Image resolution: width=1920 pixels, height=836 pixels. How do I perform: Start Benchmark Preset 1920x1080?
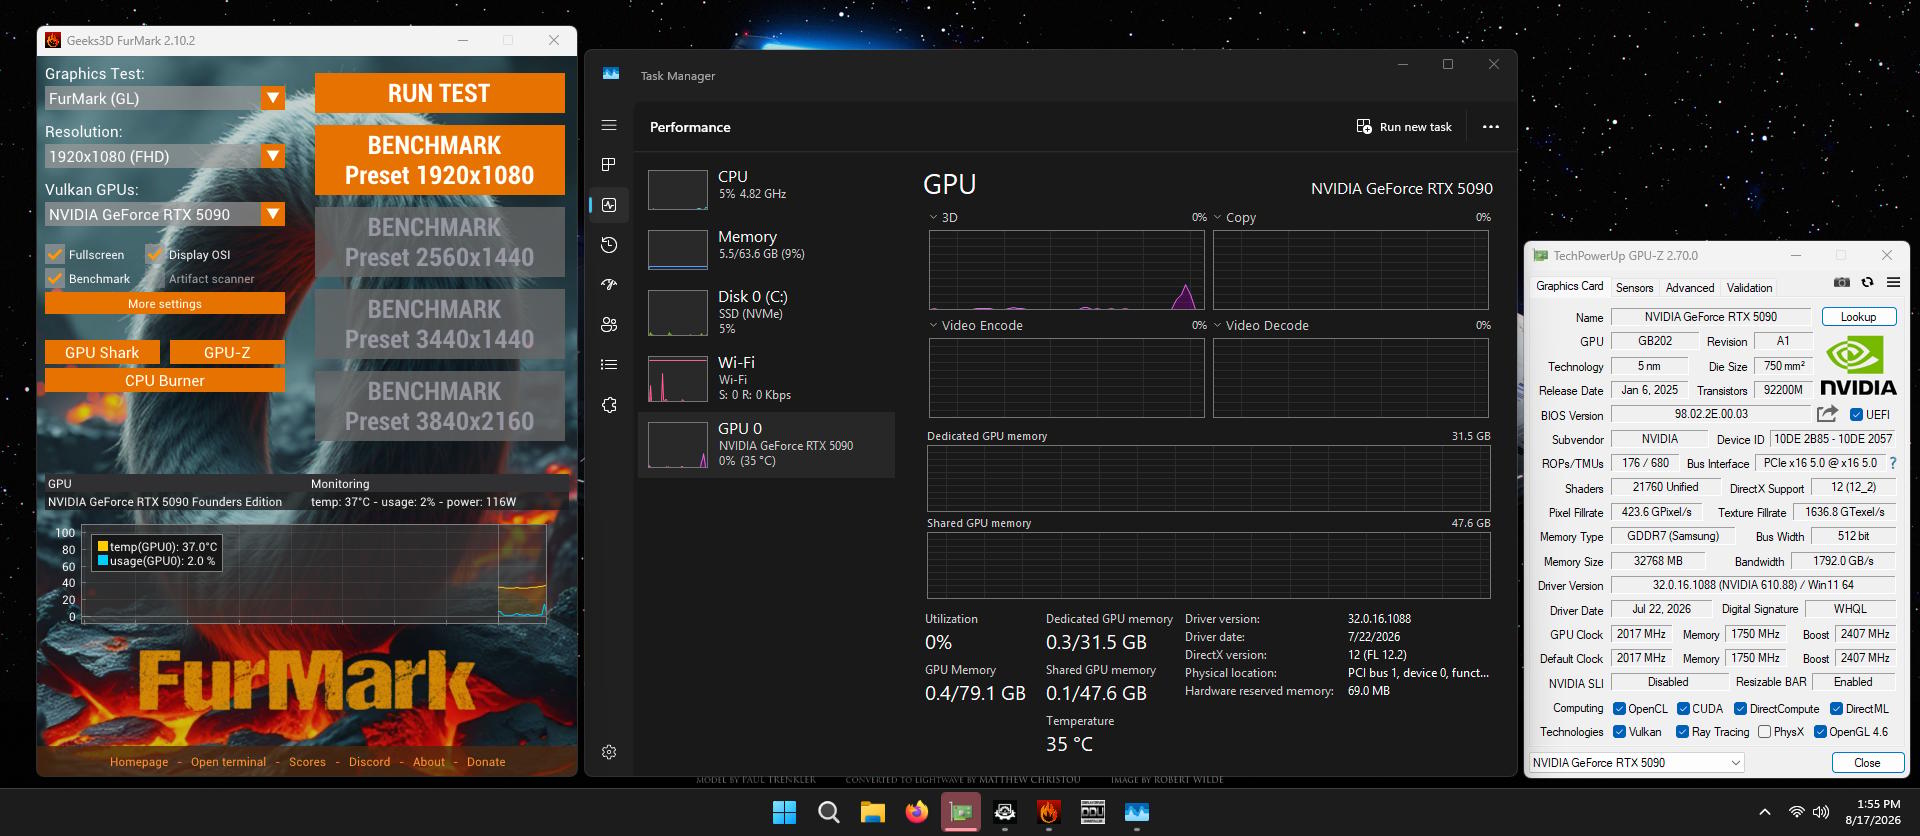coord(440,160)
